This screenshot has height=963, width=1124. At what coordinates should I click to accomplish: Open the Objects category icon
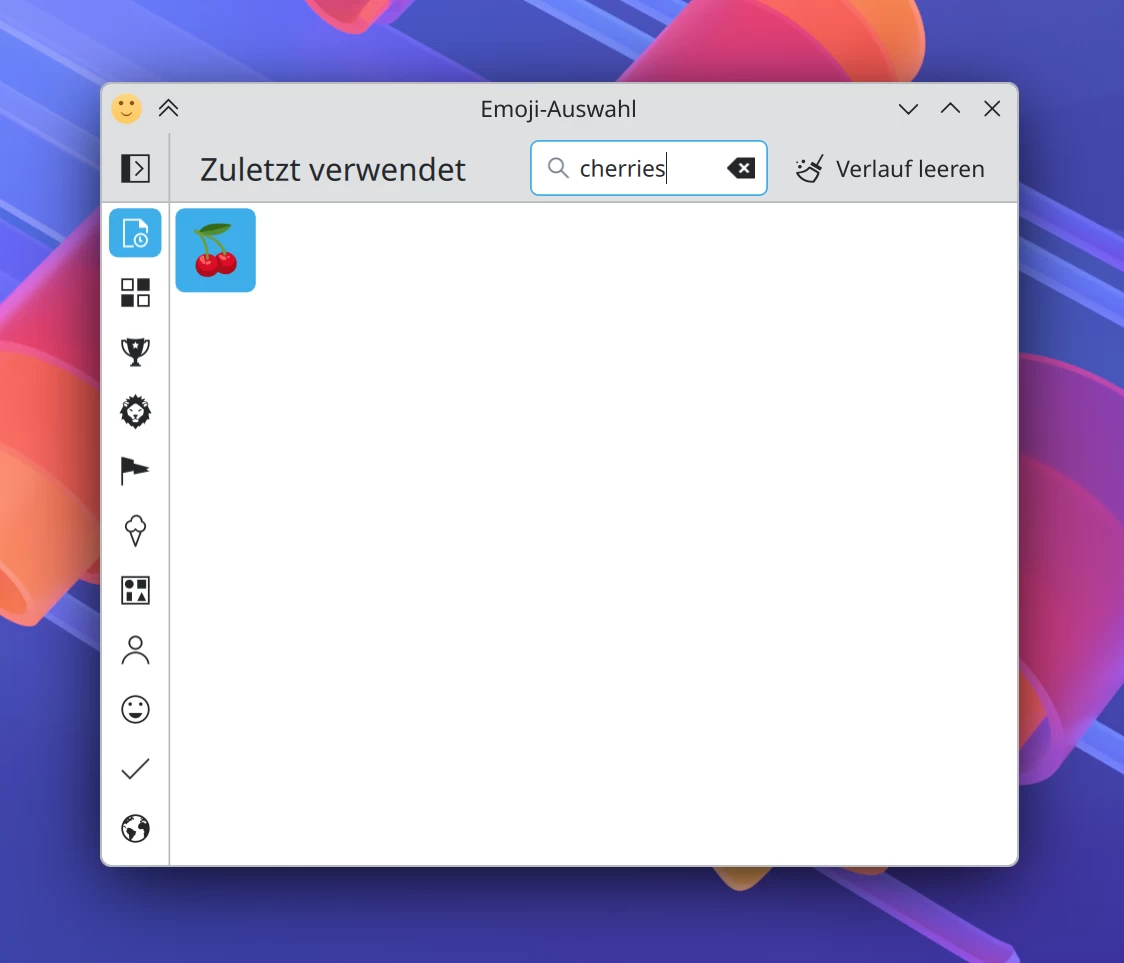135,590
